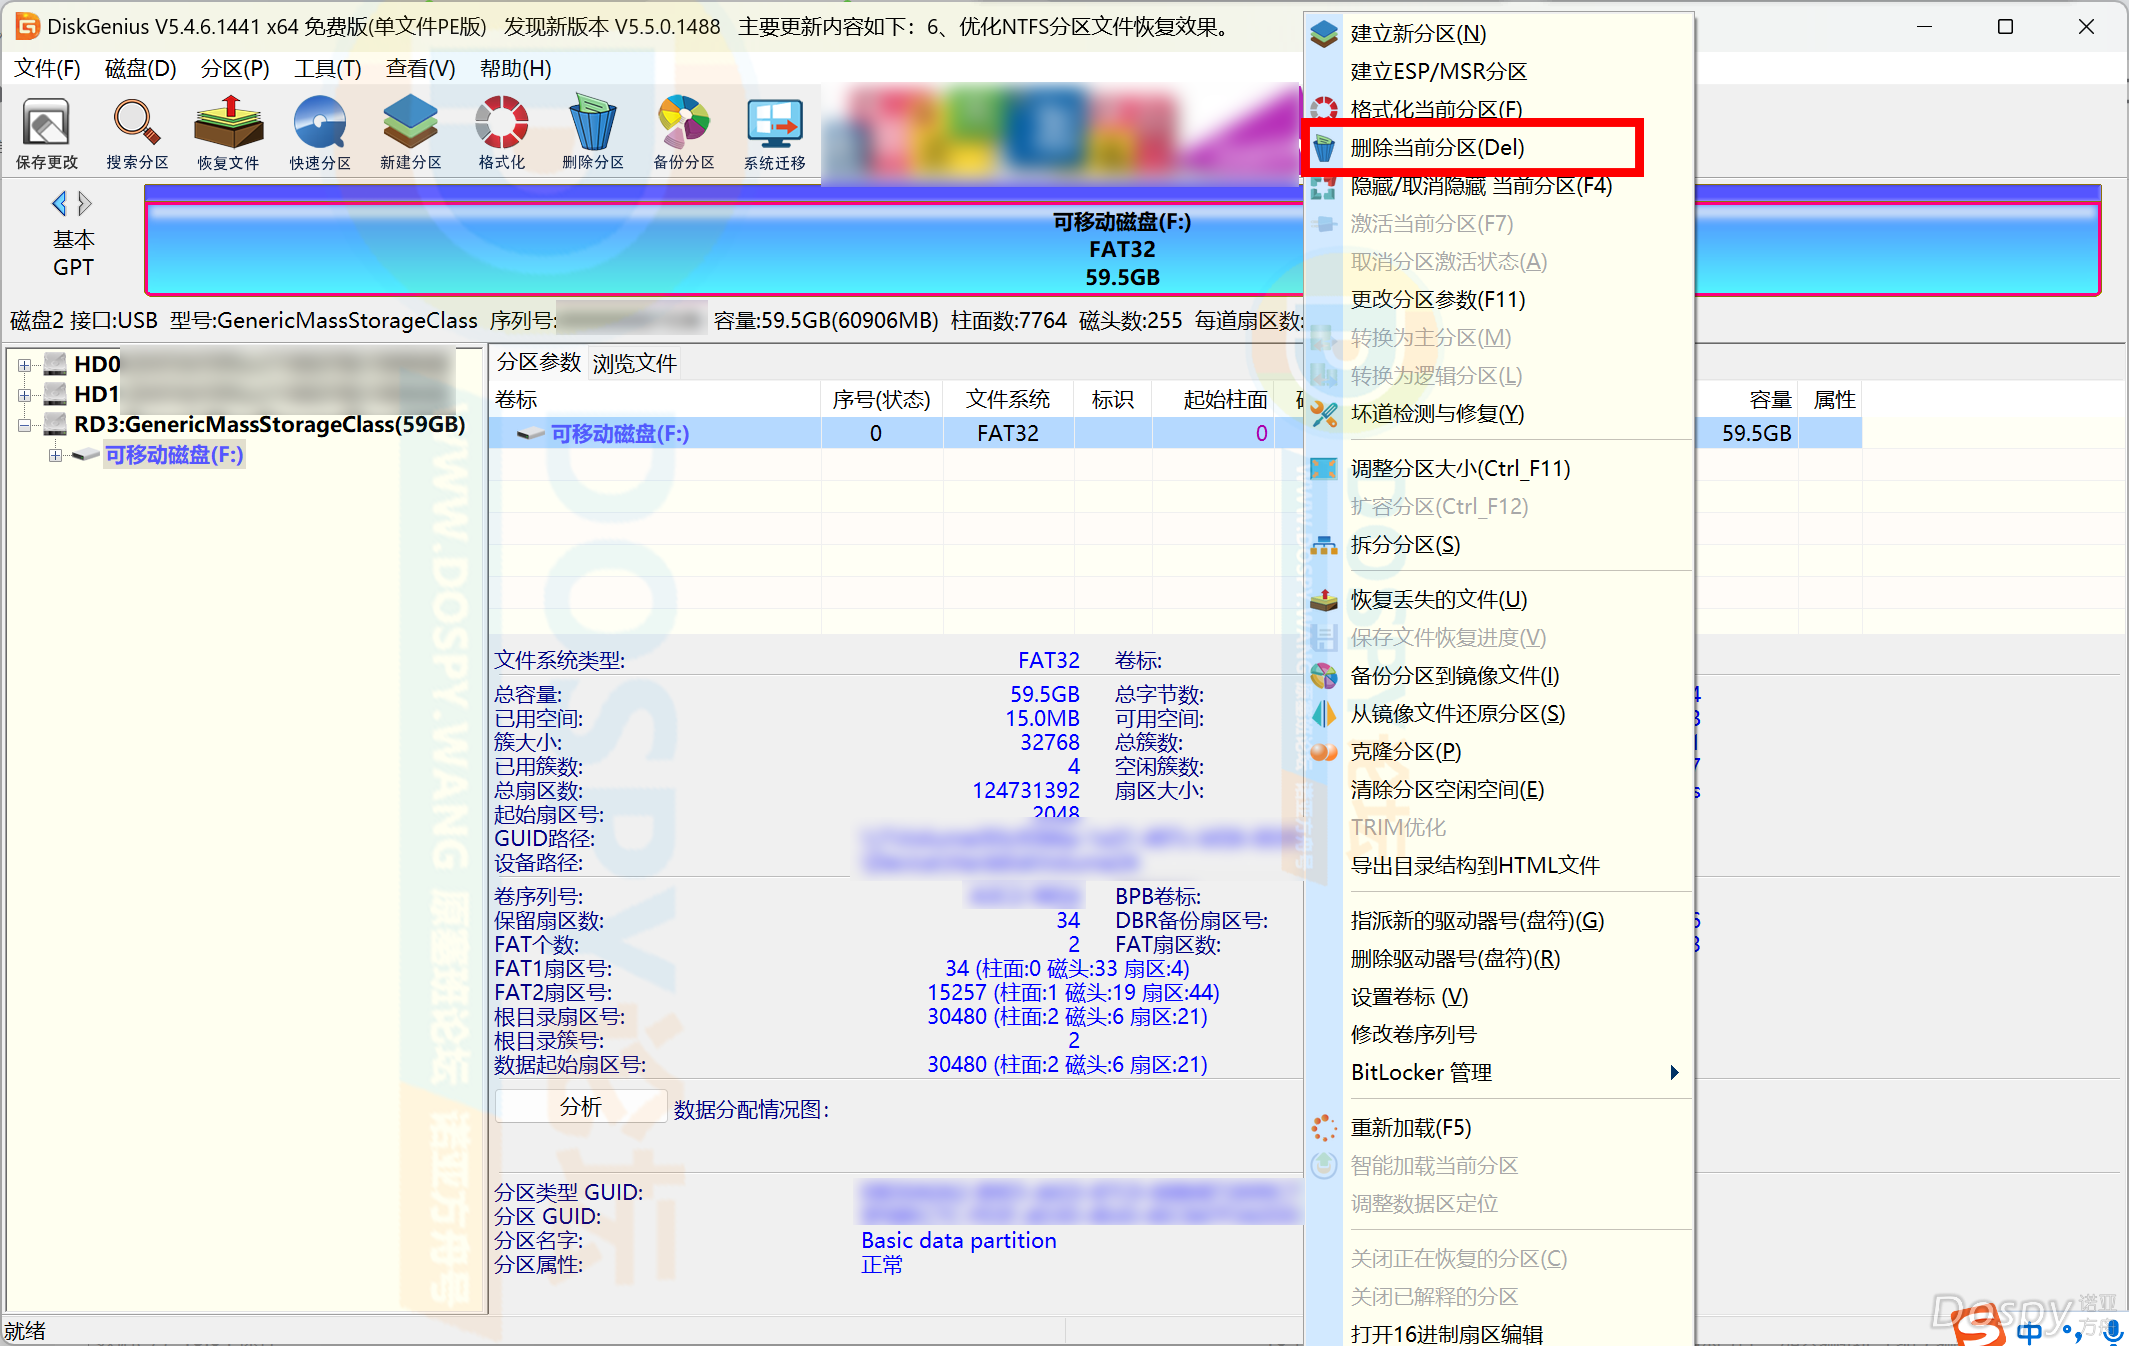Open the BitLocker 管理 submenu arrow
The width and height of the screenshot is (2129, 1346).
pos(1674,1072)
